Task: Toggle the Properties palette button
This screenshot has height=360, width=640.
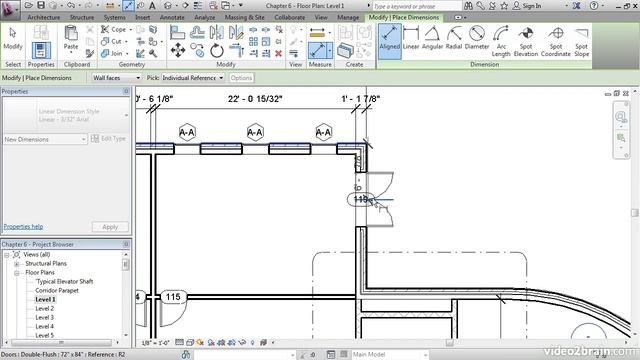Action: [x=41, y=51]
